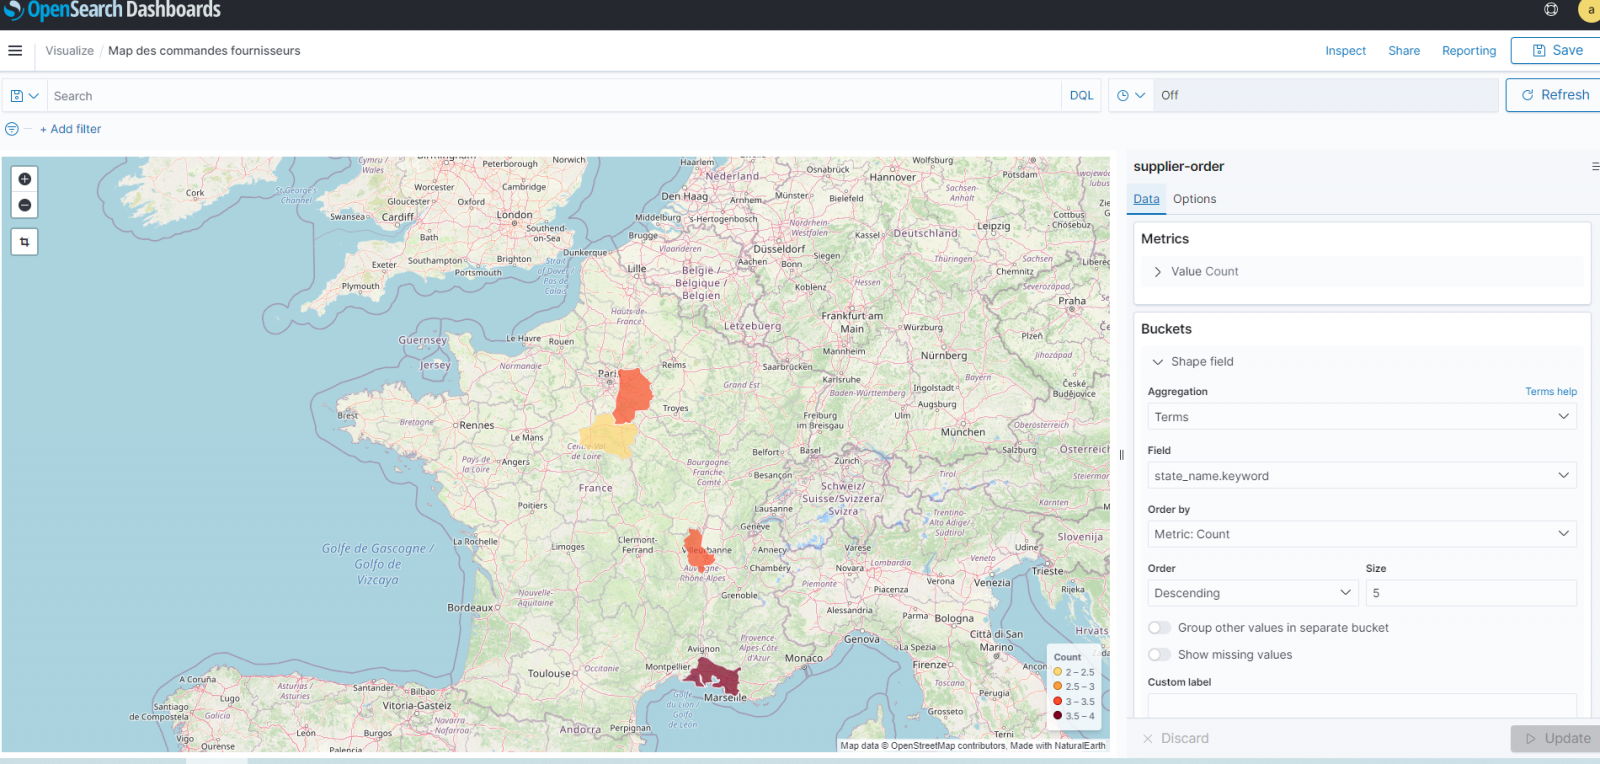Click the dark red 3.5 – 4 legend swatch

click(x=1058, y=716)
